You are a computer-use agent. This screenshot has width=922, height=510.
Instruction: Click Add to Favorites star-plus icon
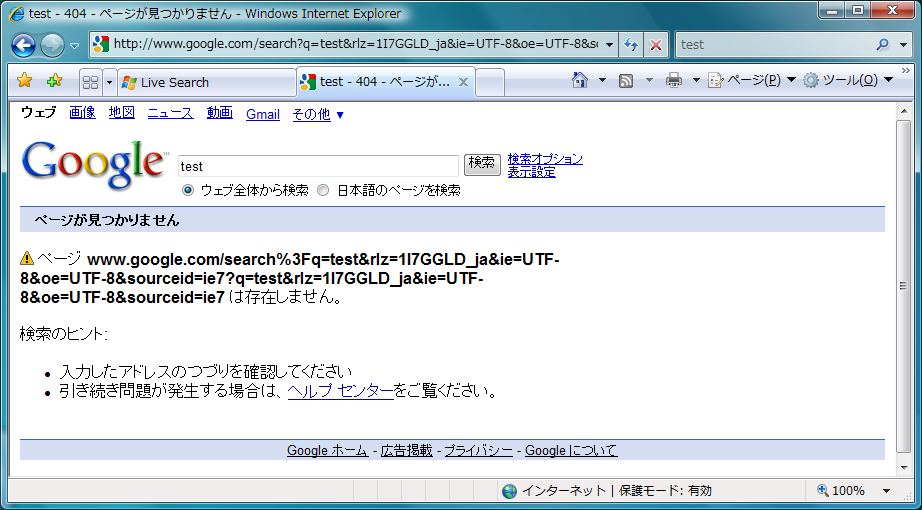click(x=55, y=81)
